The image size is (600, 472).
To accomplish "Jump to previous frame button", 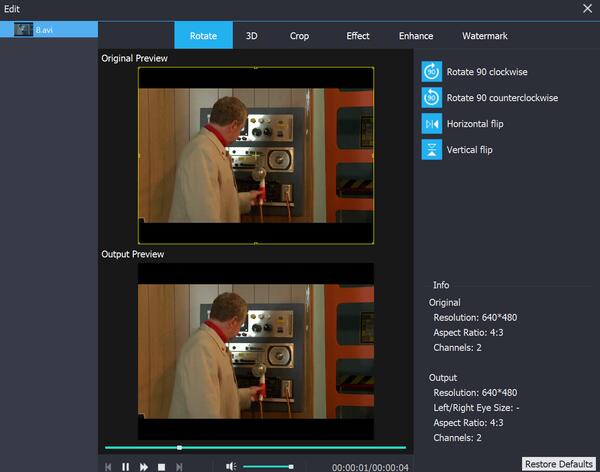I will [108, 466].
